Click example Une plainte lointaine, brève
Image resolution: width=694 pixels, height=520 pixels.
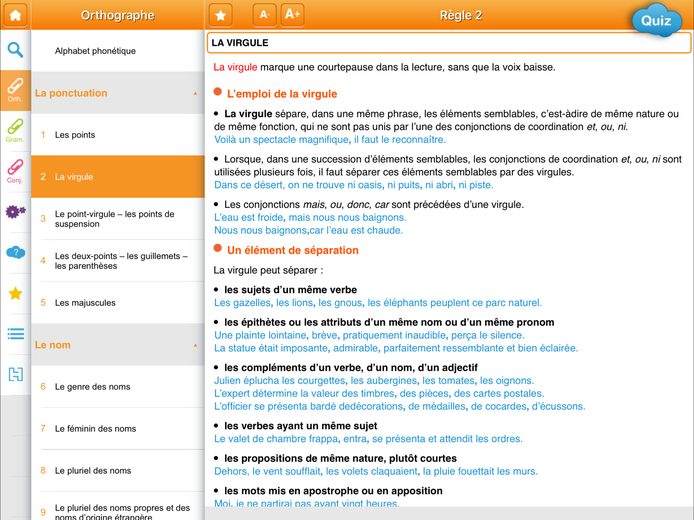point(369,335)
